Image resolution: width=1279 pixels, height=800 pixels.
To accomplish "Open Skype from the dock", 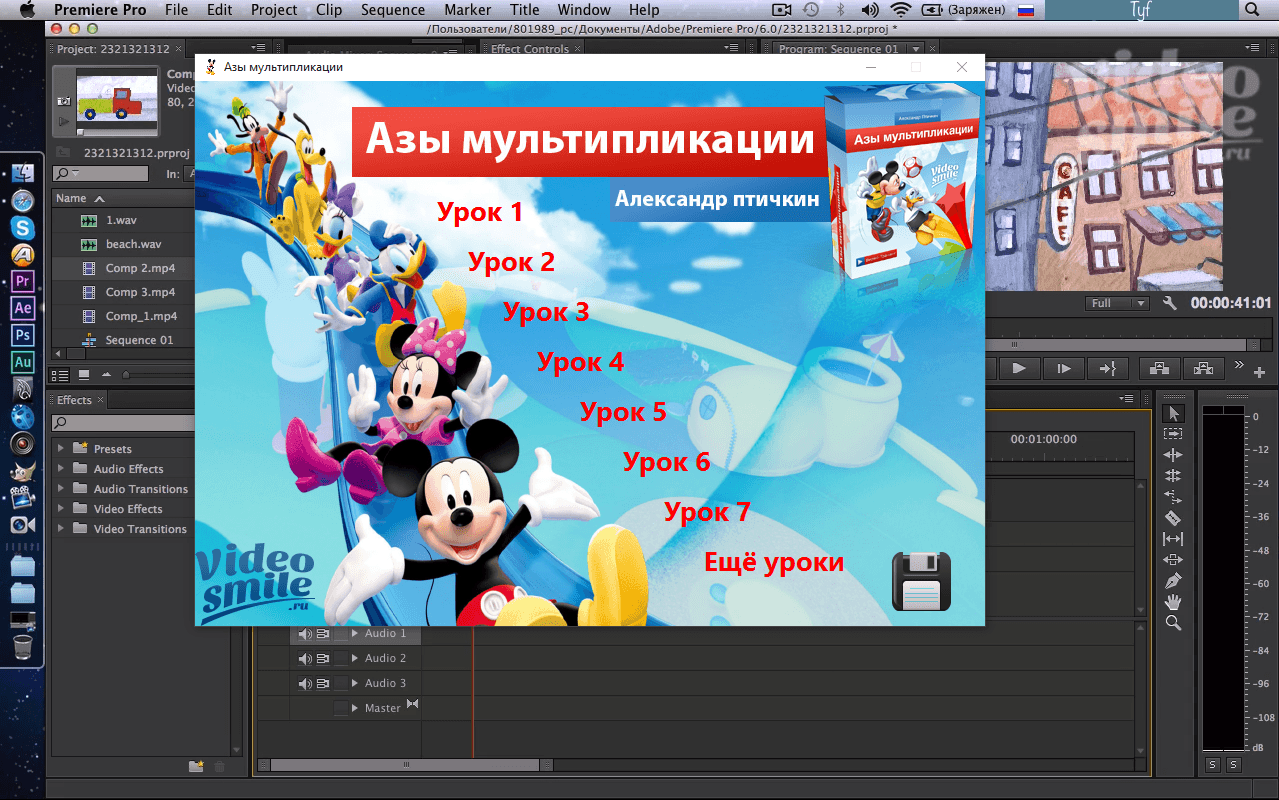I will pyautogui.click(x=23, y=227).
